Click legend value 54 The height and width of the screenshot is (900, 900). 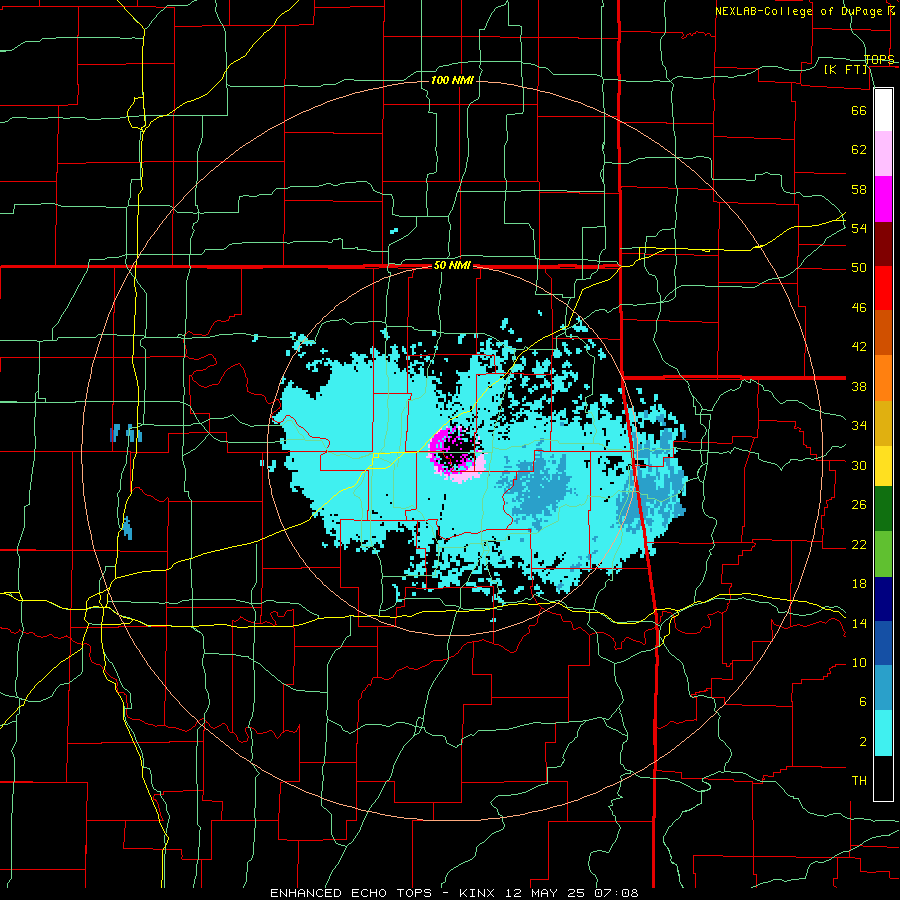coord(859,228)
